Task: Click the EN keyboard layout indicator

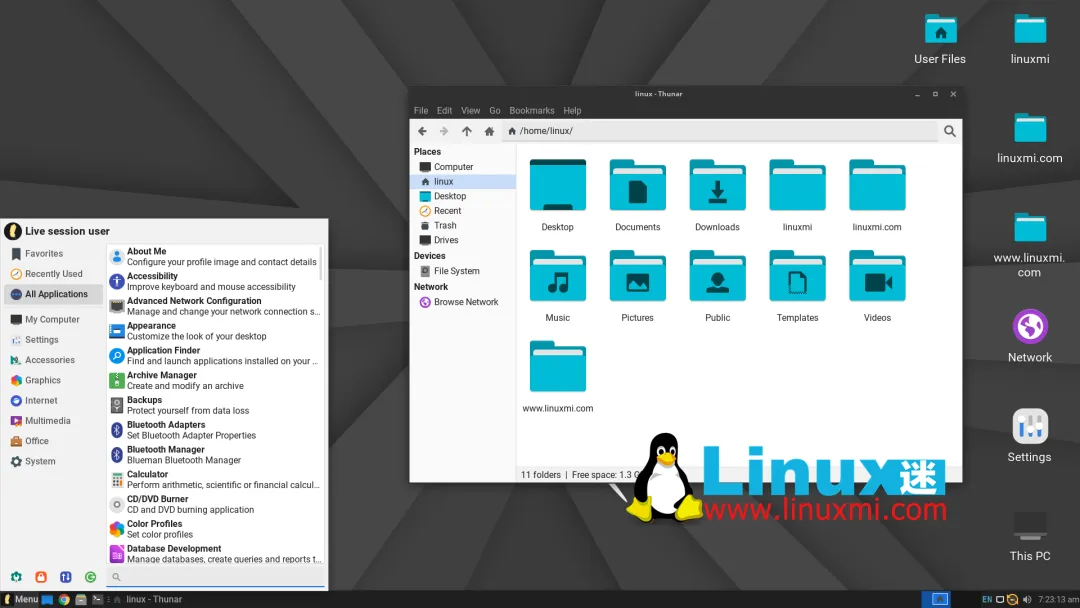Action: coord(987,600)
